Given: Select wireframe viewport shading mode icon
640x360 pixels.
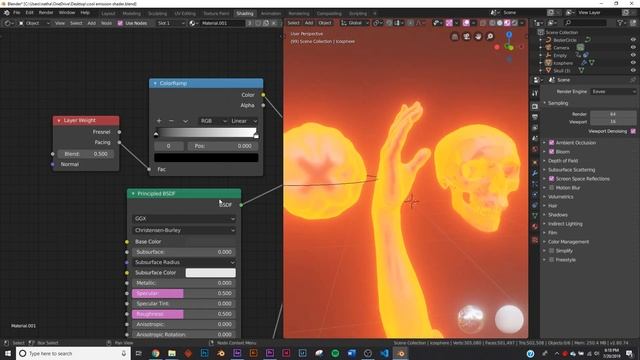Looking at the screenshot, I should pyautogui.click(x=492, y=23).
